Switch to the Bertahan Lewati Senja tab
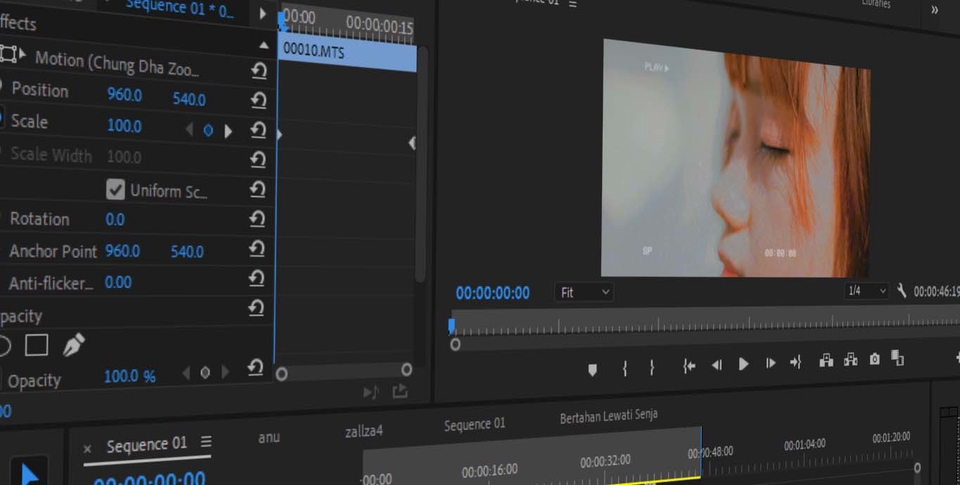Image resolution: width=960 pixels, height=485 pixels. point(609,416)
